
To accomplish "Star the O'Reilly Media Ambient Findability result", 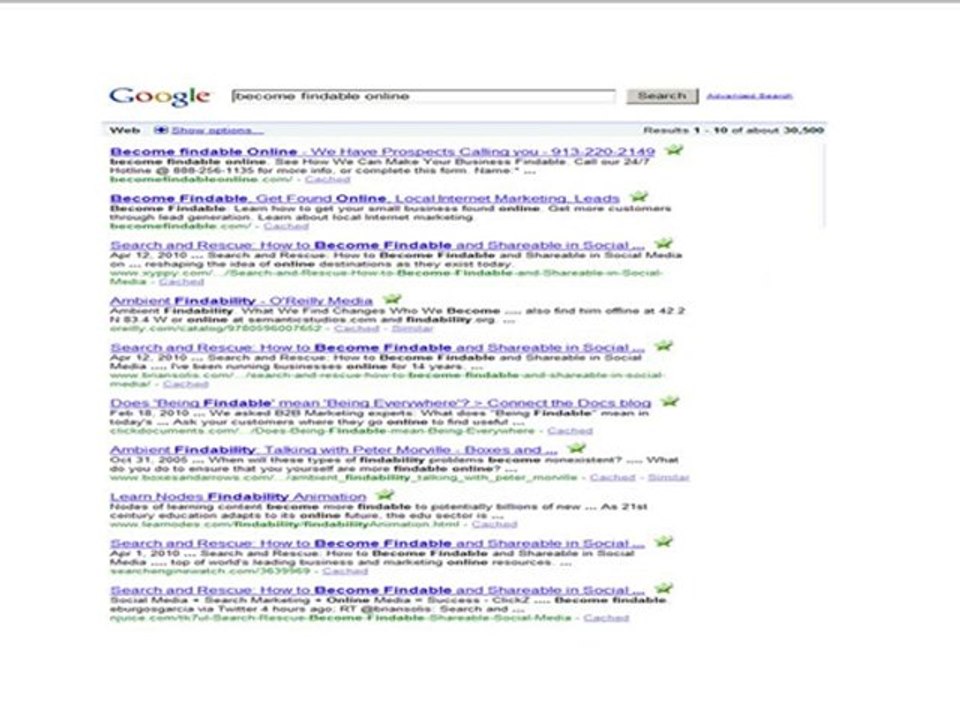I will pos(392,299).
